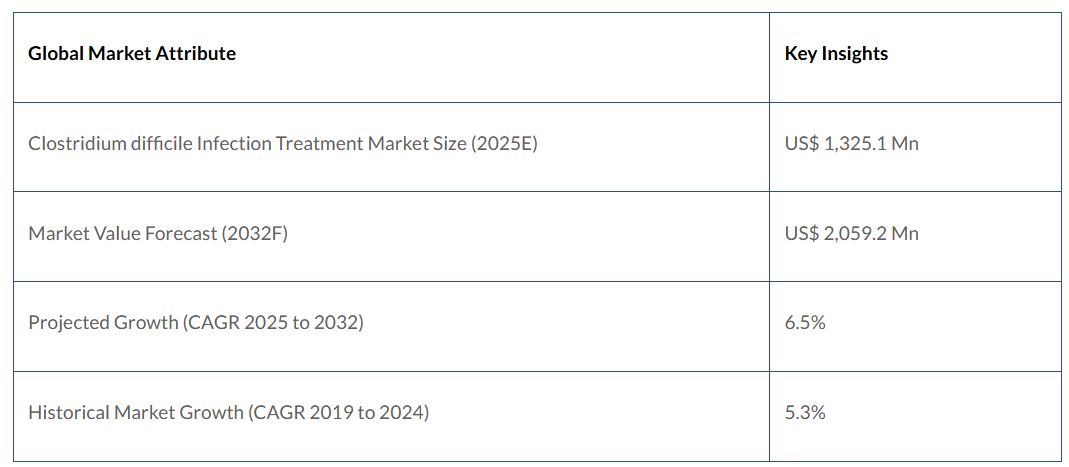1069x467 pixels.
Task: Click the US$ 1,325.1 Mn value
Action: (x=851, y=144)
